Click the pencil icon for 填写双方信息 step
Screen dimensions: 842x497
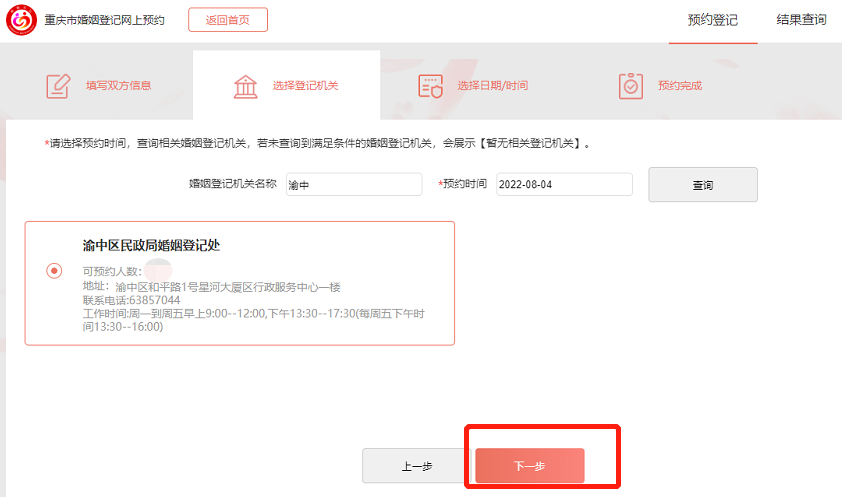pyautogui.click(x=59, y=86)
